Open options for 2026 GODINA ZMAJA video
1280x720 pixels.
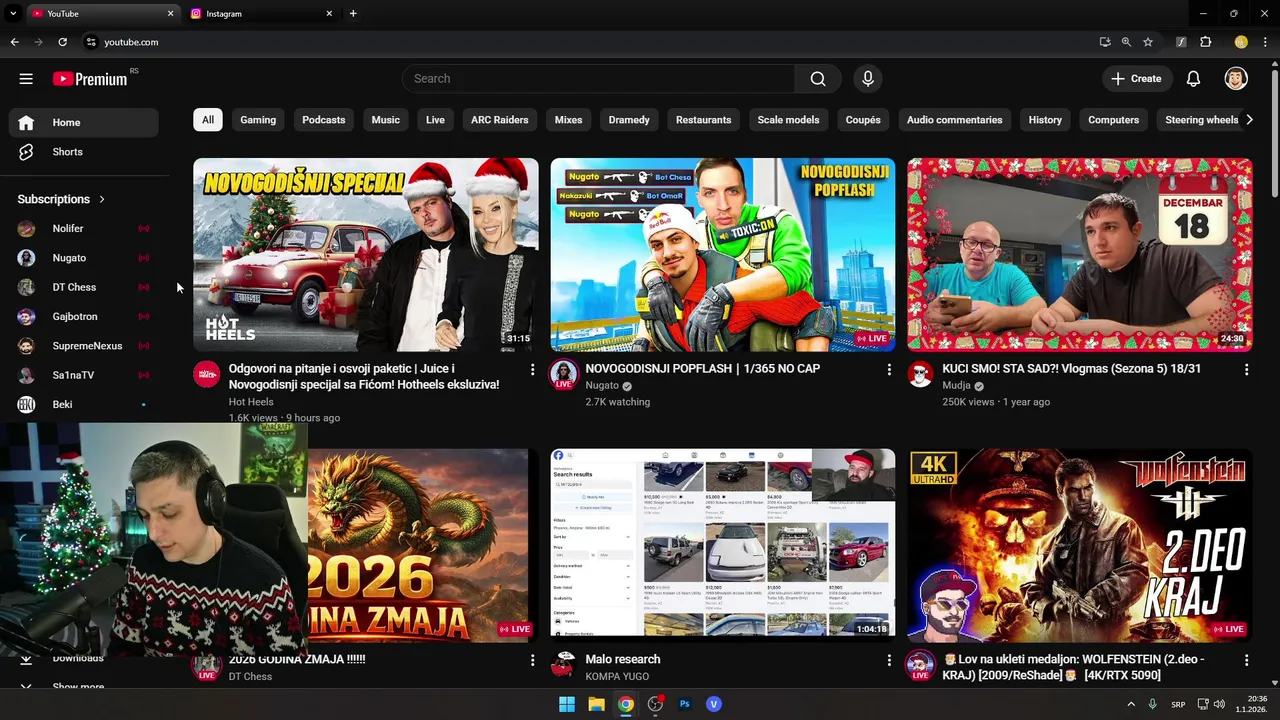click(532, 661)
